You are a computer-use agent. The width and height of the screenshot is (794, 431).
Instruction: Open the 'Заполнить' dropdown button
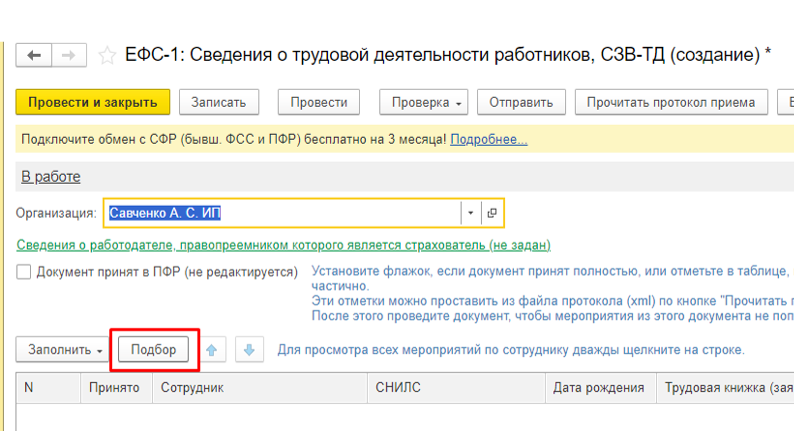pyautogui.click(x=62, y=349)
